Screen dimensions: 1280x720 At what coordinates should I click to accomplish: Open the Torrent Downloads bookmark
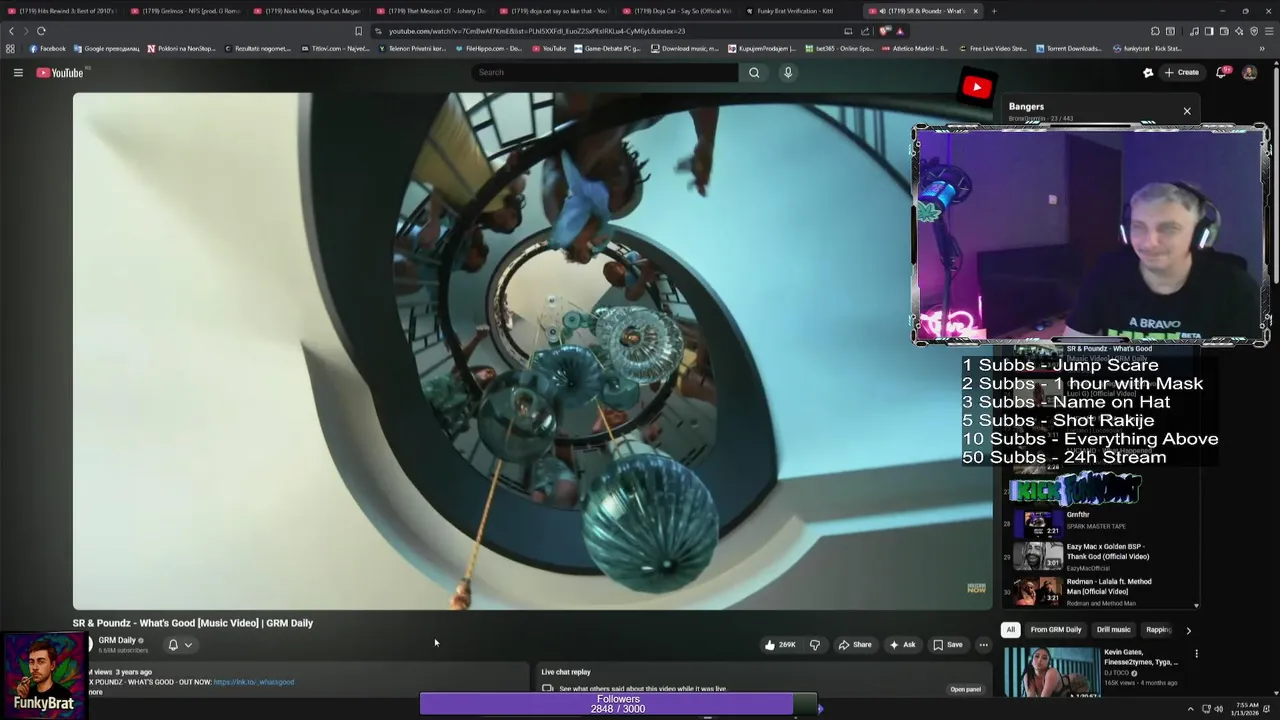pyautogui.click(x=1069, y=48)
